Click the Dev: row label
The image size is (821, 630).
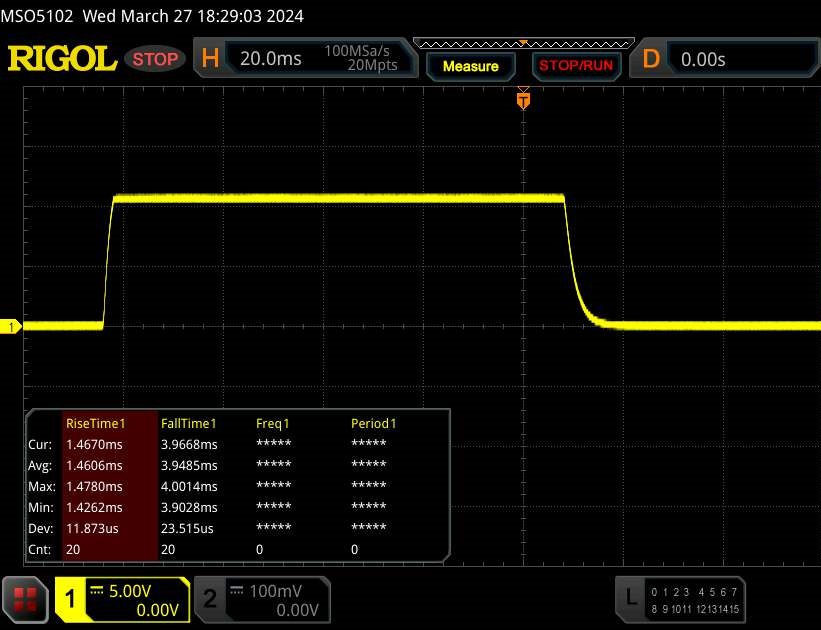tap(41, 528)
